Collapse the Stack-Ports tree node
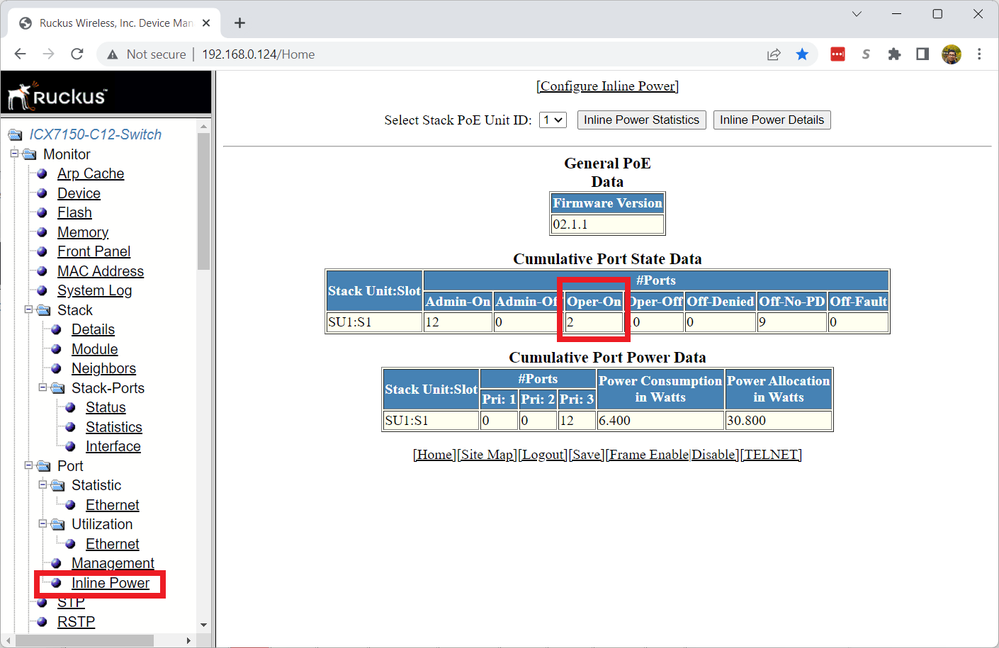Viewport: 999px width, 648px height. pyautogui.click(x=43, y=388)
